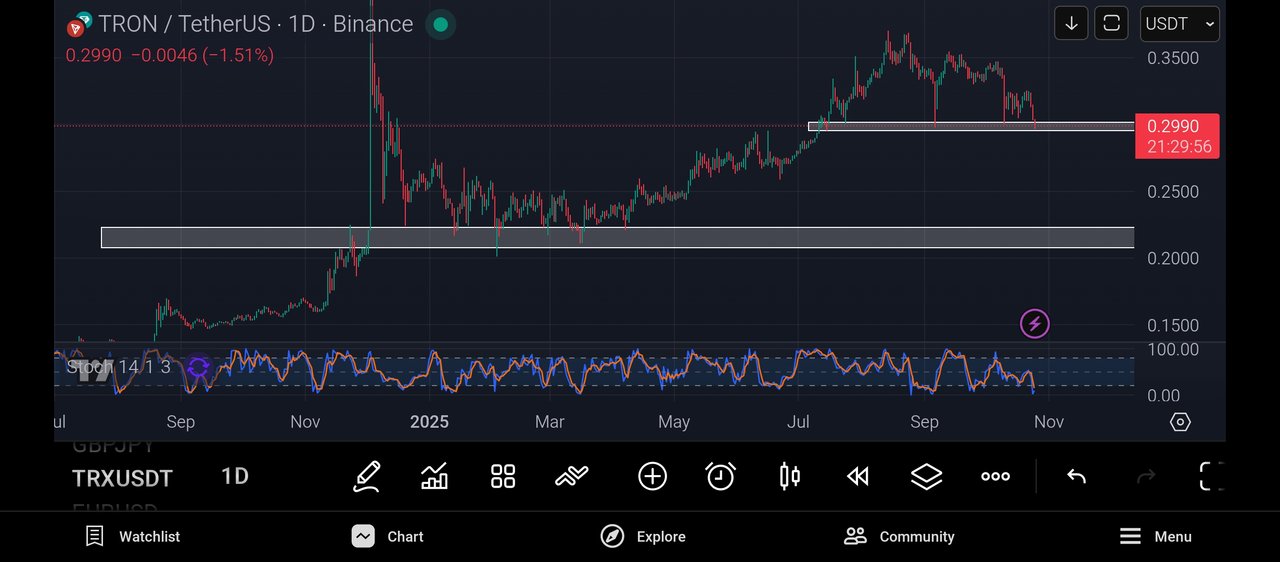This screenshot has width=1280, height=562.
Task: Open the Community tab
Action: 899,537
